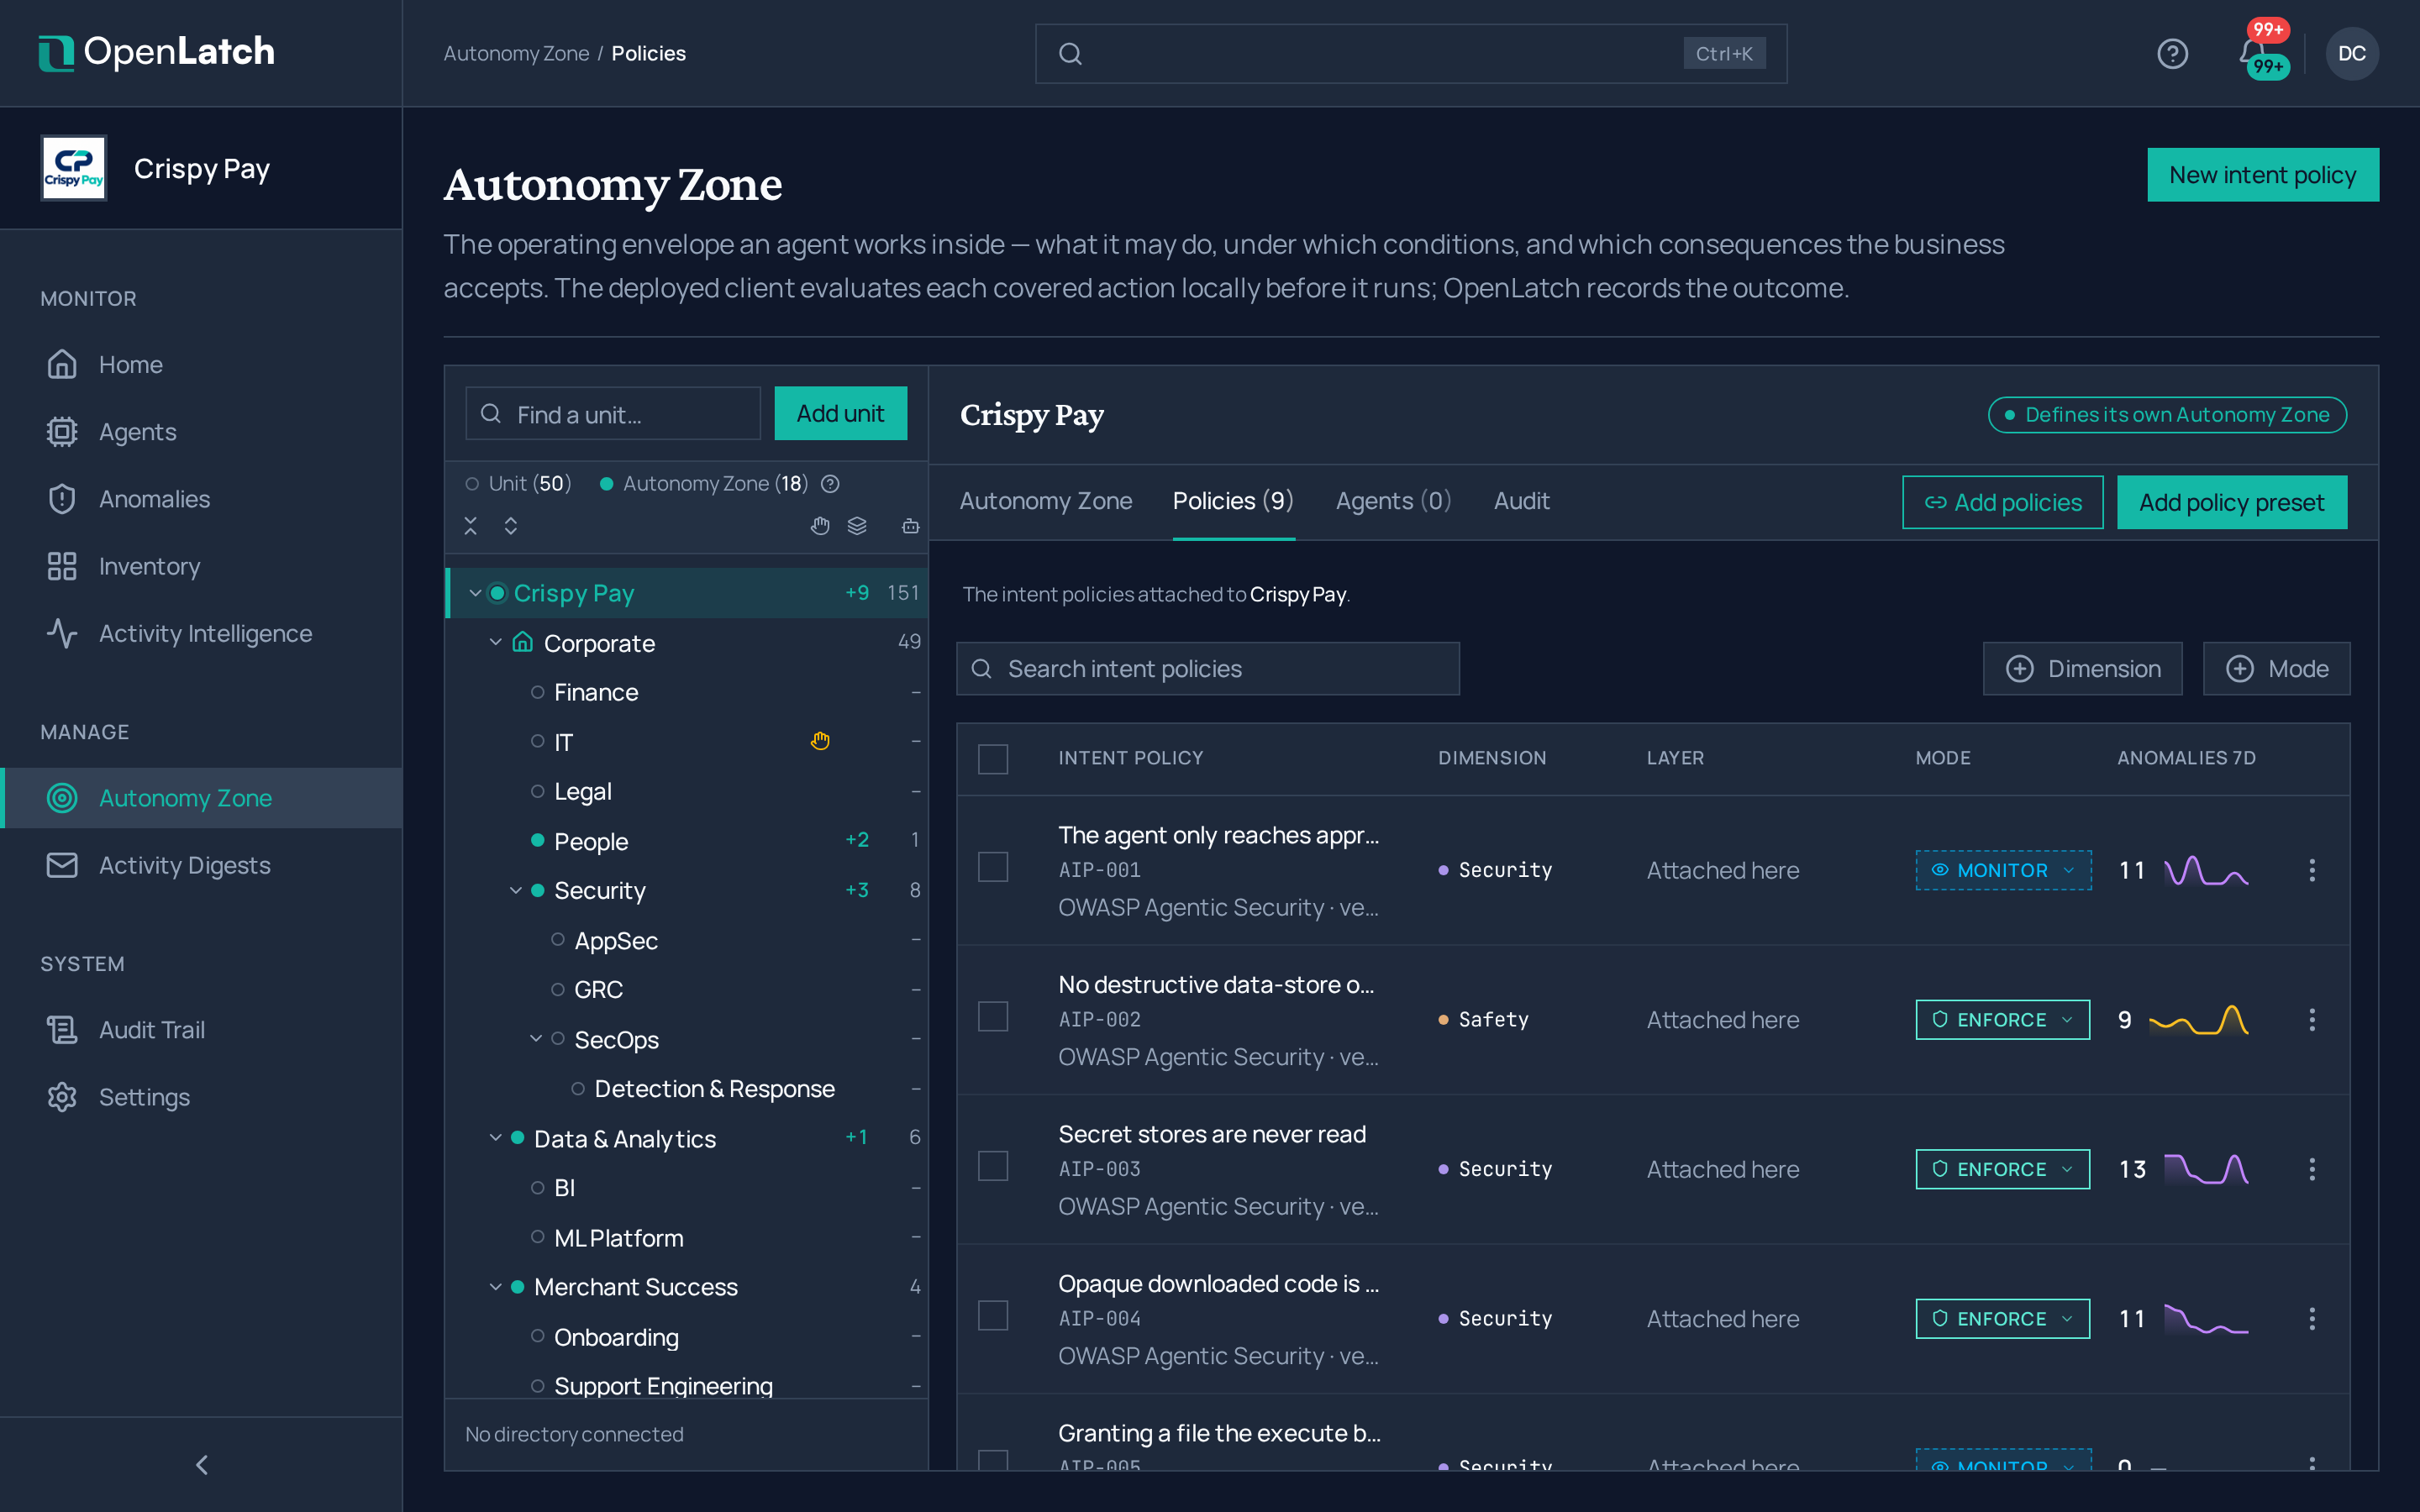Check the box for AIP-002 policy
This screenshot has width=2420, height=1512.
pos(993,1017)
